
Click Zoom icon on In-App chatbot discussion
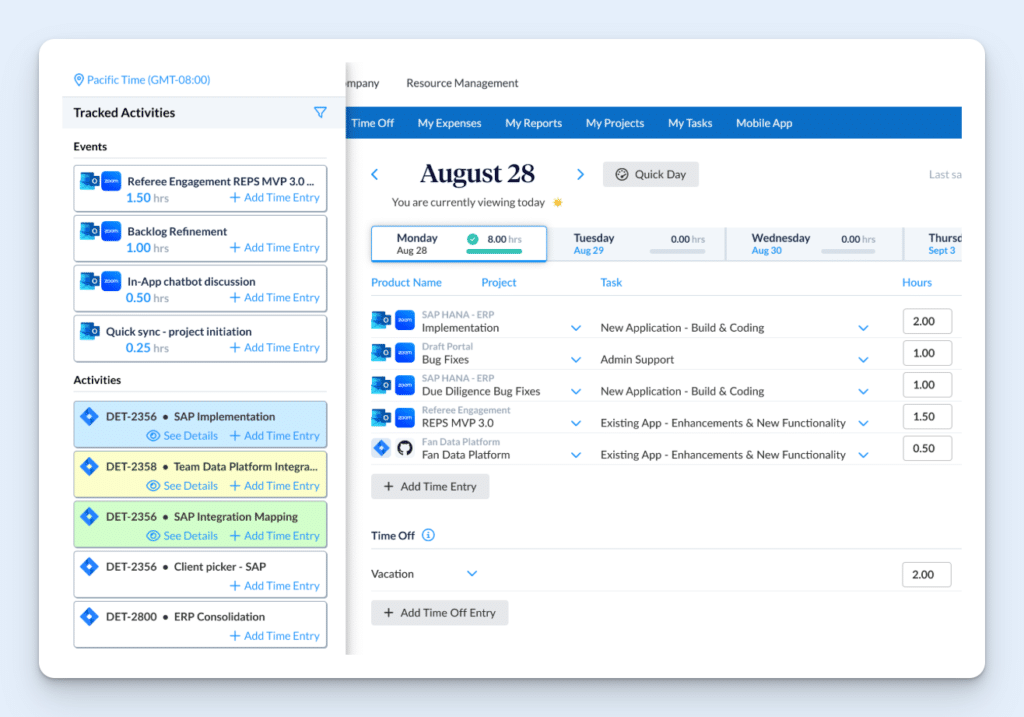point(112,281)
